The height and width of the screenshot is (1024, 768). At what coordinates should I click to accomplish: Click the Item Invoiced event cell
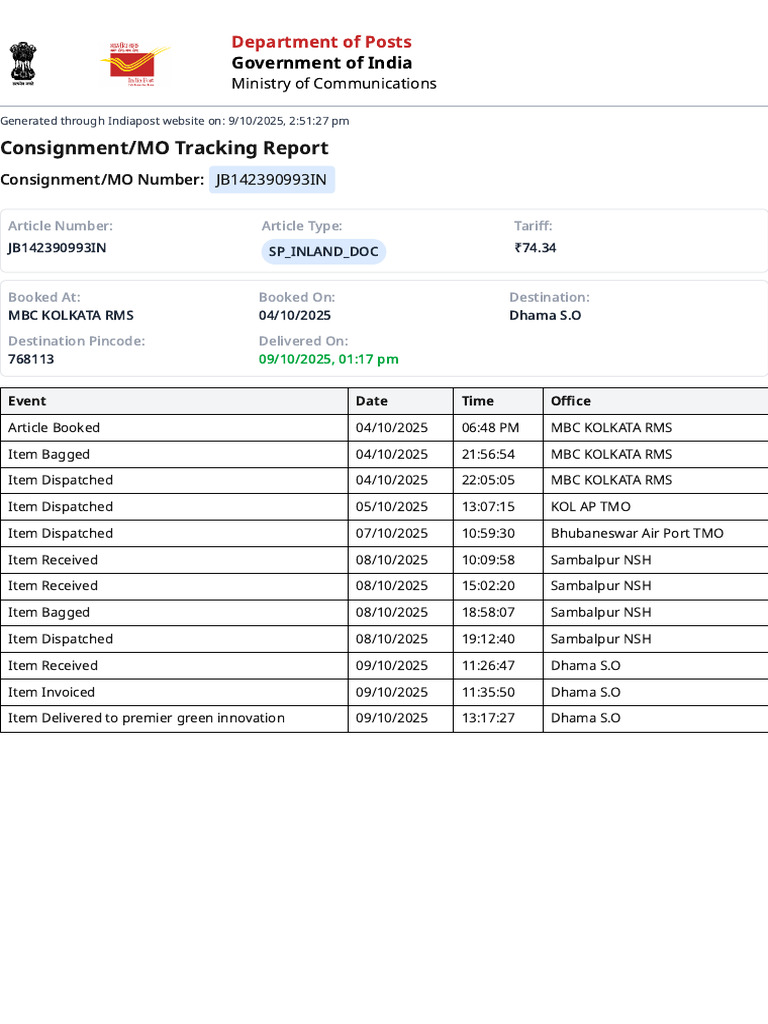click(174, 692)
